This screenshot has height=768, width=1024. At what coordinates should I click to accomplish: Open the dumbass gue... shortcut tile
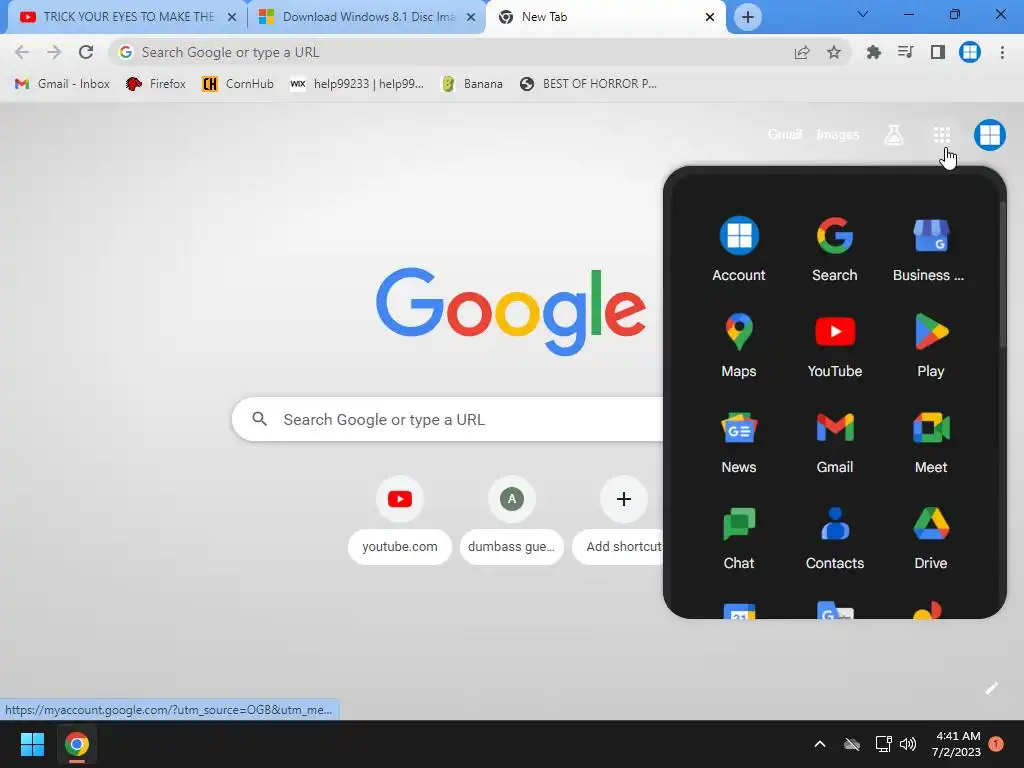pyautogui.click(x=511, y=520)
